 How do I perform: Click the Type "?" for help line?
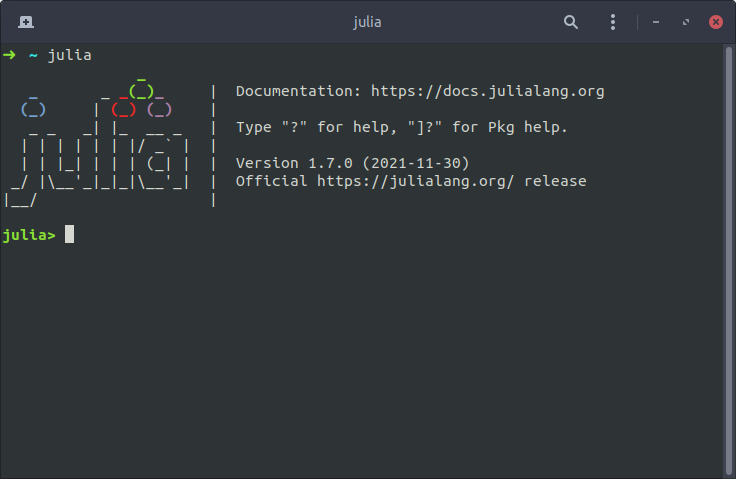(x=401, y=127)
